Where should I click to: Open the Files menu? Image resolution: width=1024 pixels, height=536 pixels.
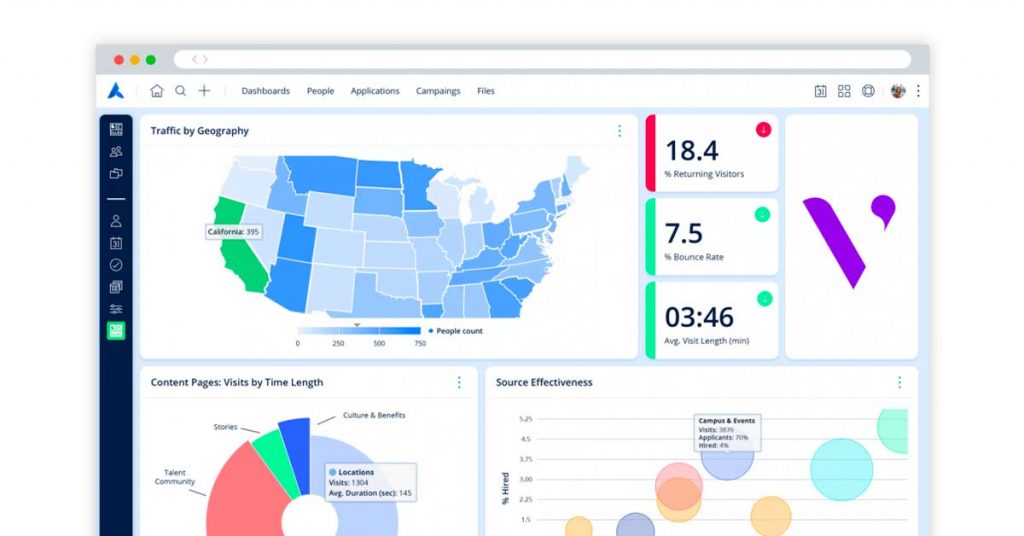pyautogui.click(x=486, y=91)
